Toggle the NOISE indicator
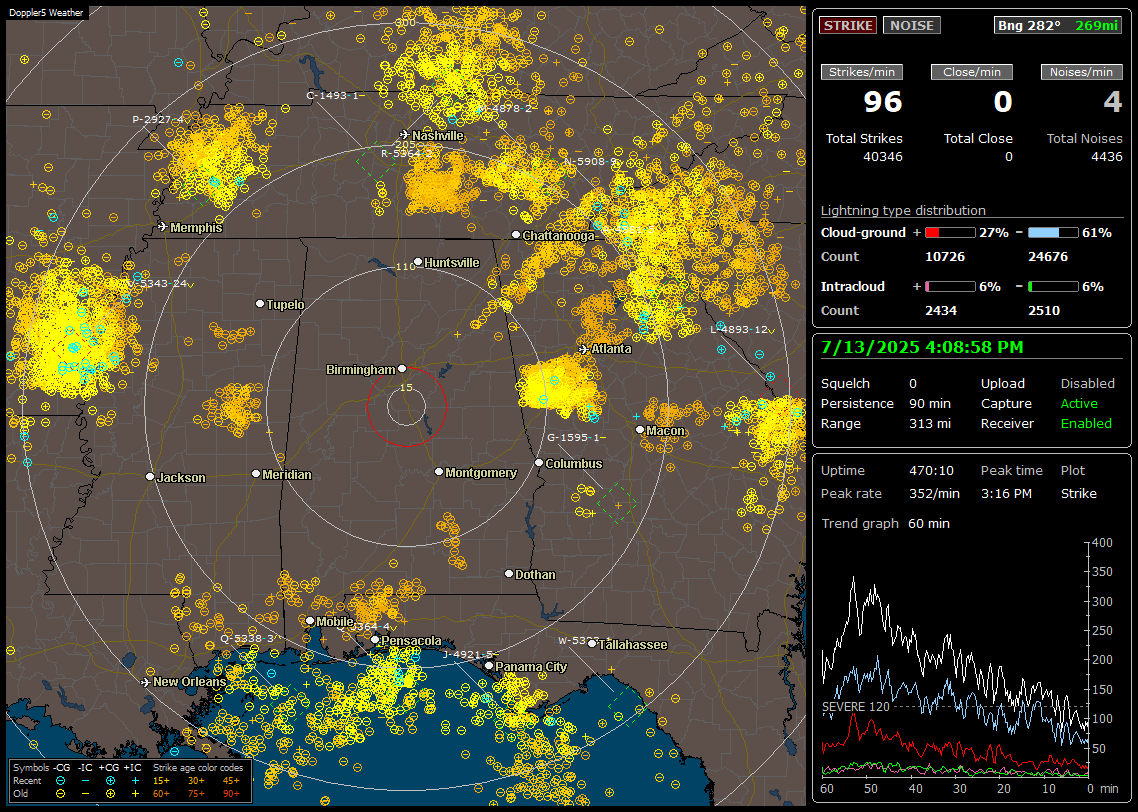This screenshot has height=812, width=1138. coord(912,25)
